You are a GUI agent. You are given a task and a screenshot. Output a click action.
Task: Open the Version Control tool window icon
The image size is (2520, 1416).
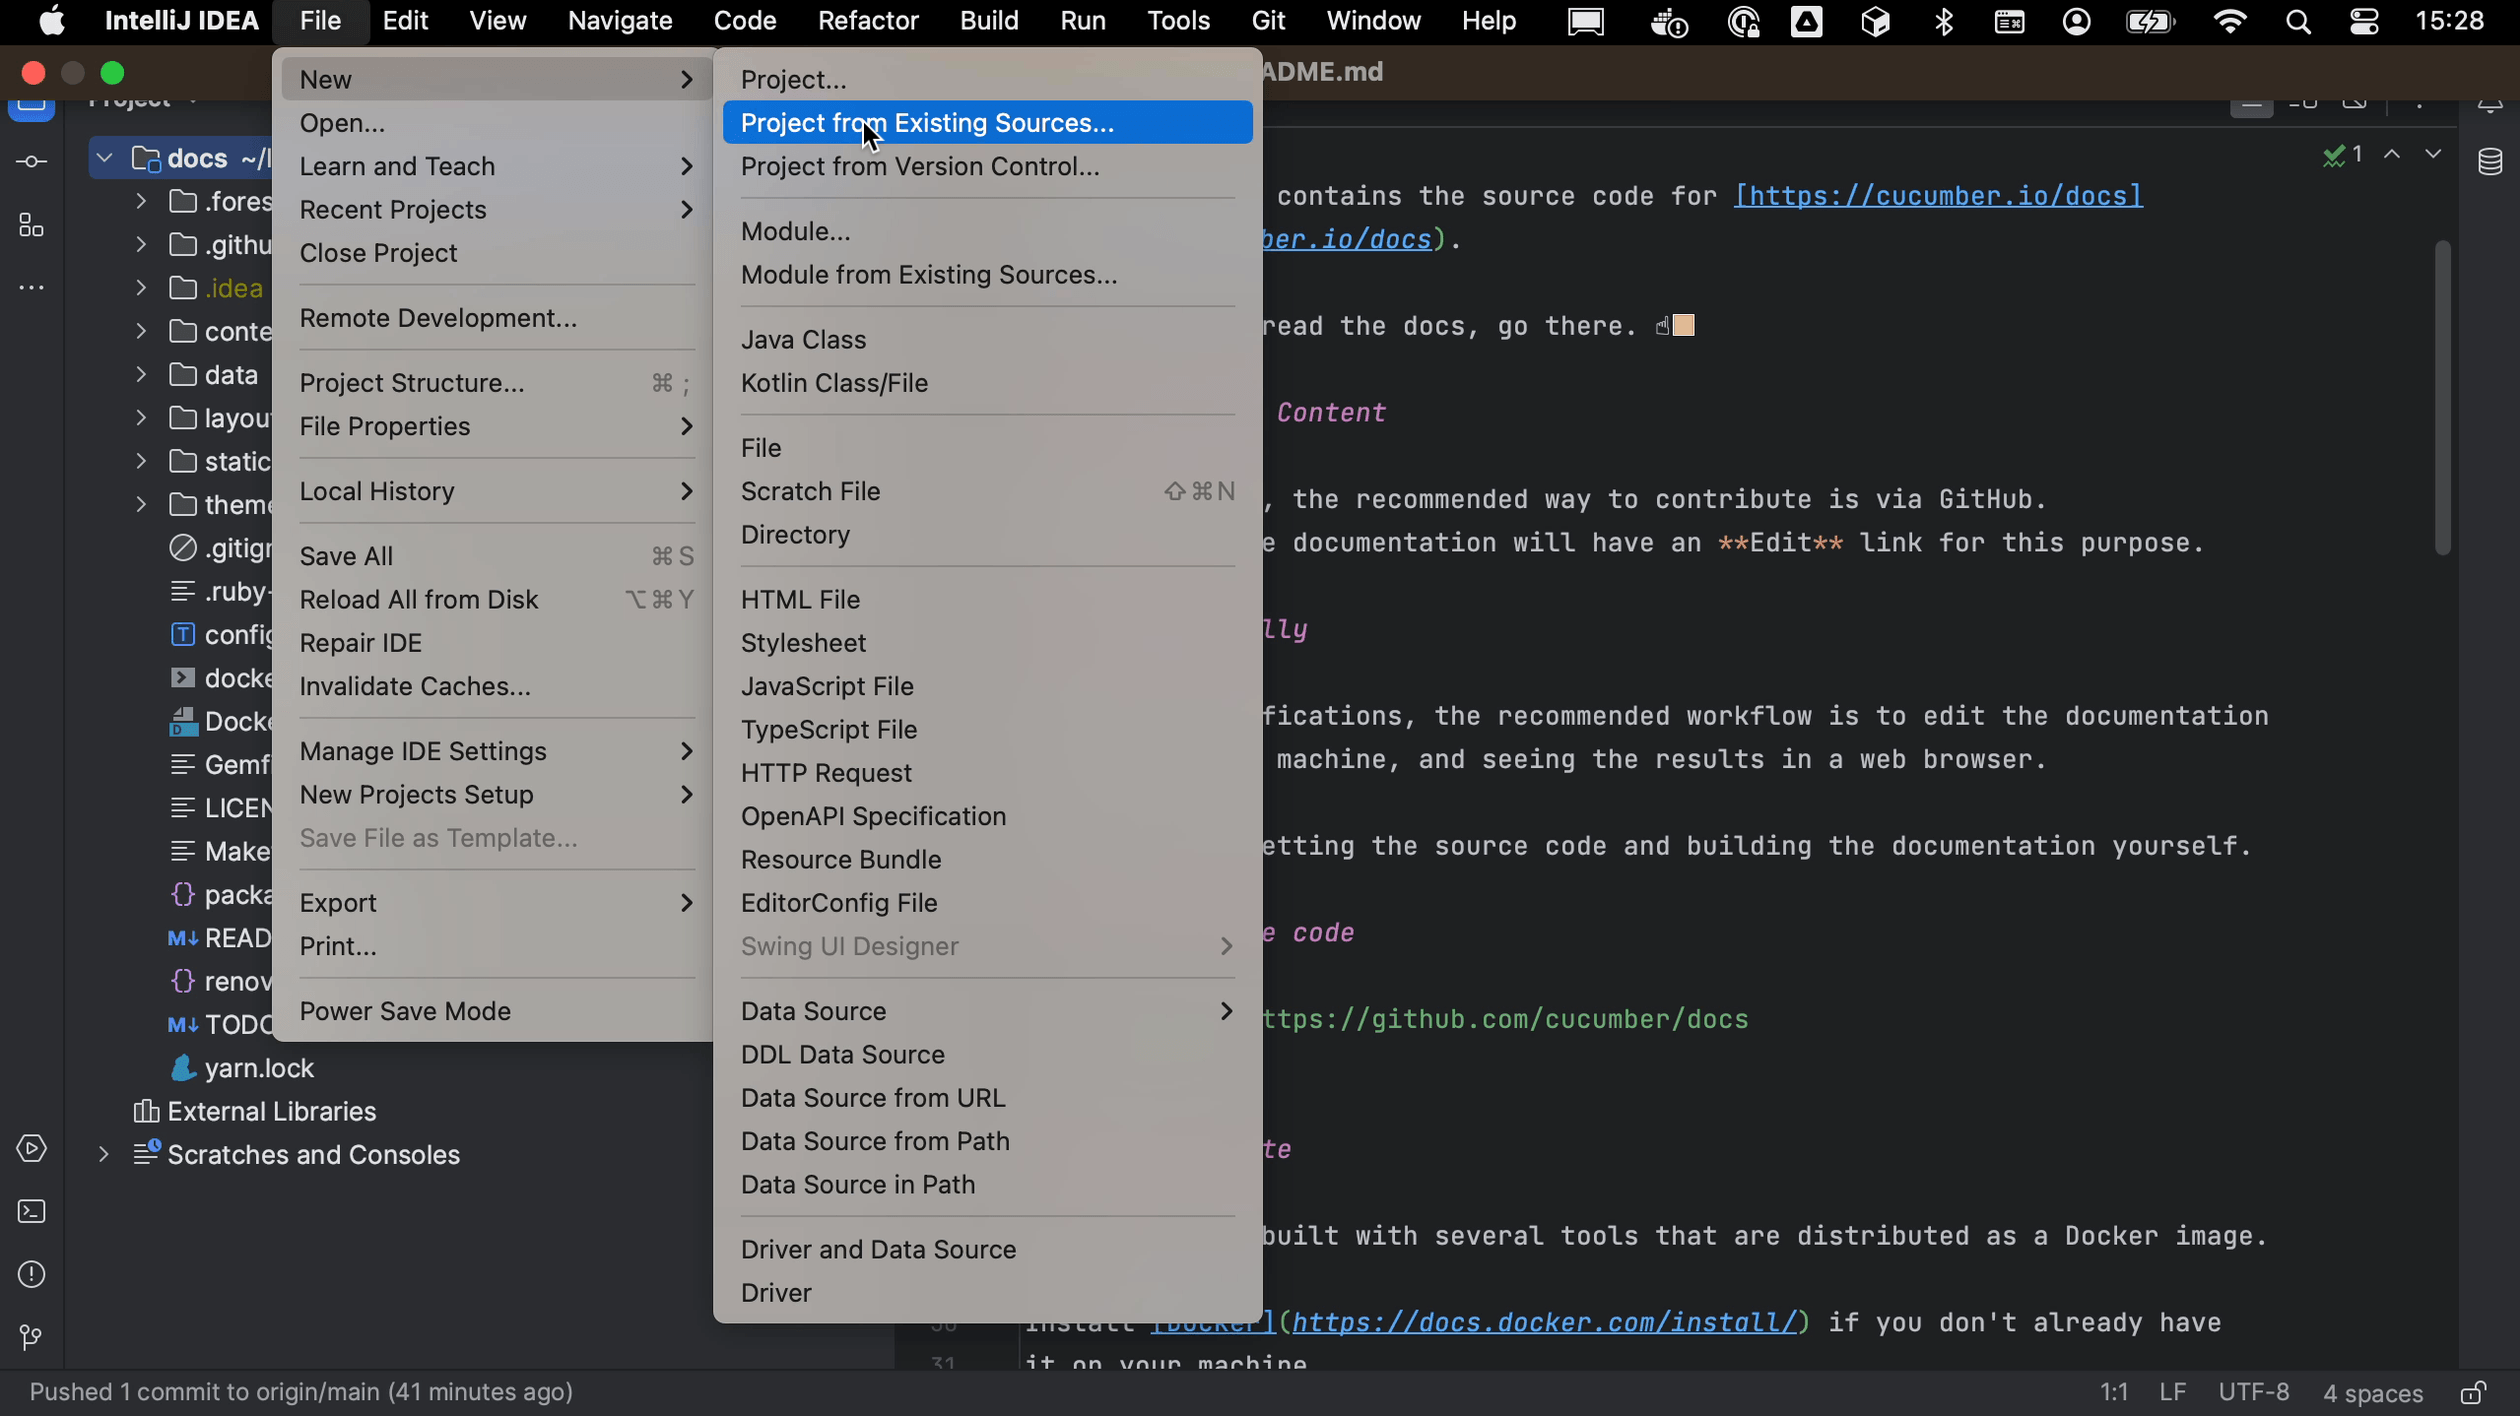(31, 1337)
